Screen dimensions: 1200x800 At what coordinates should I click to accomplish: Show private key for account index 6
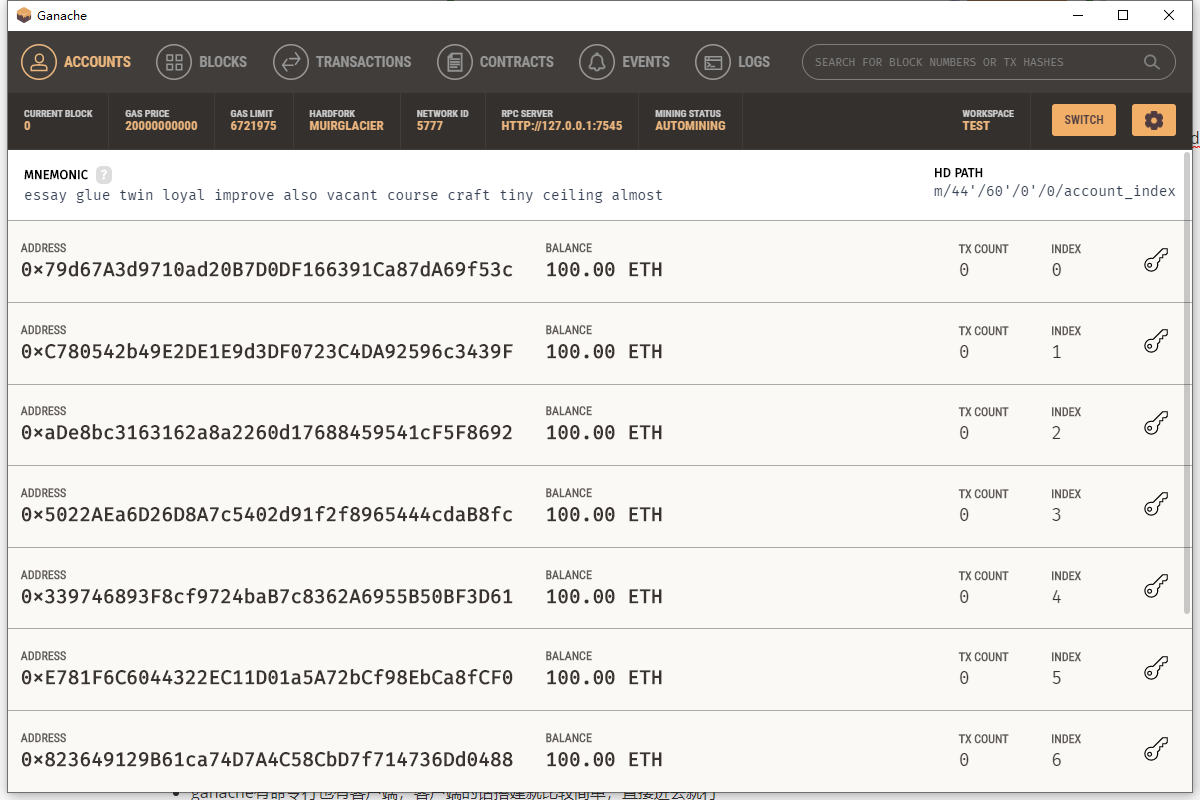coord(1156,751)
